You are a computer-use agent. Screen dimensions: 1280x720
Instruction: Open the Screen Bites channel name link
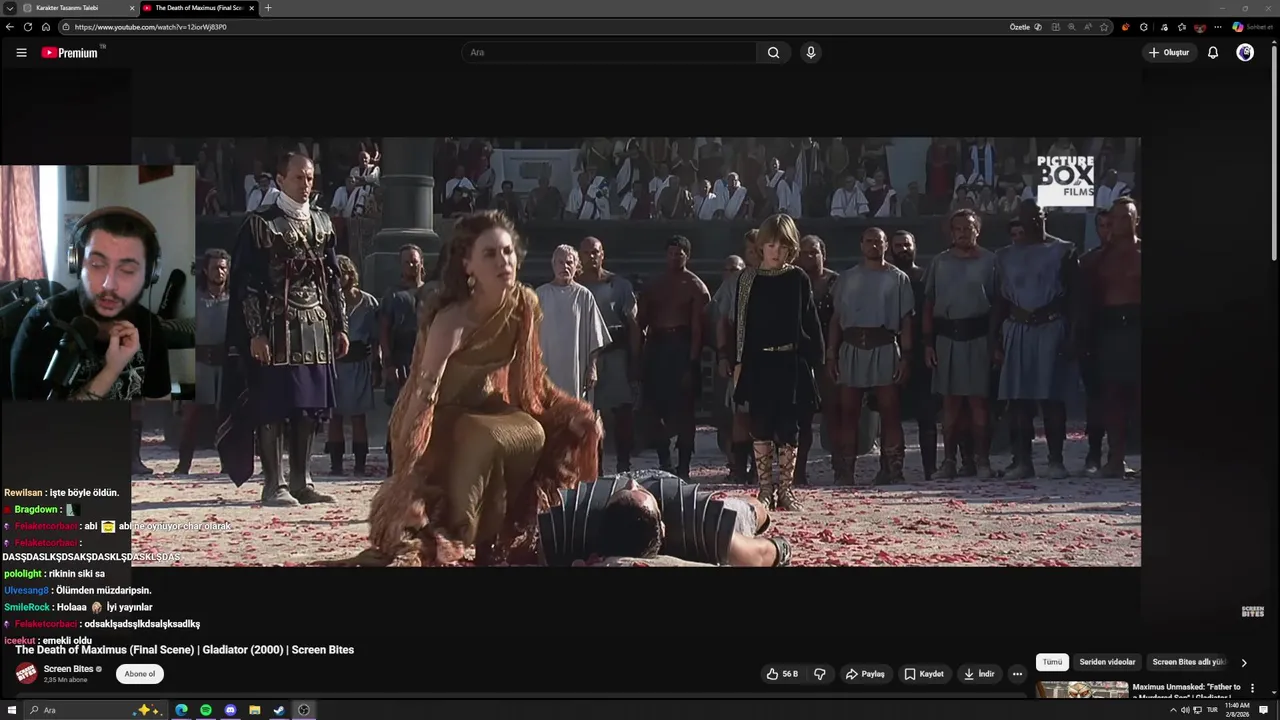[68, 669]
